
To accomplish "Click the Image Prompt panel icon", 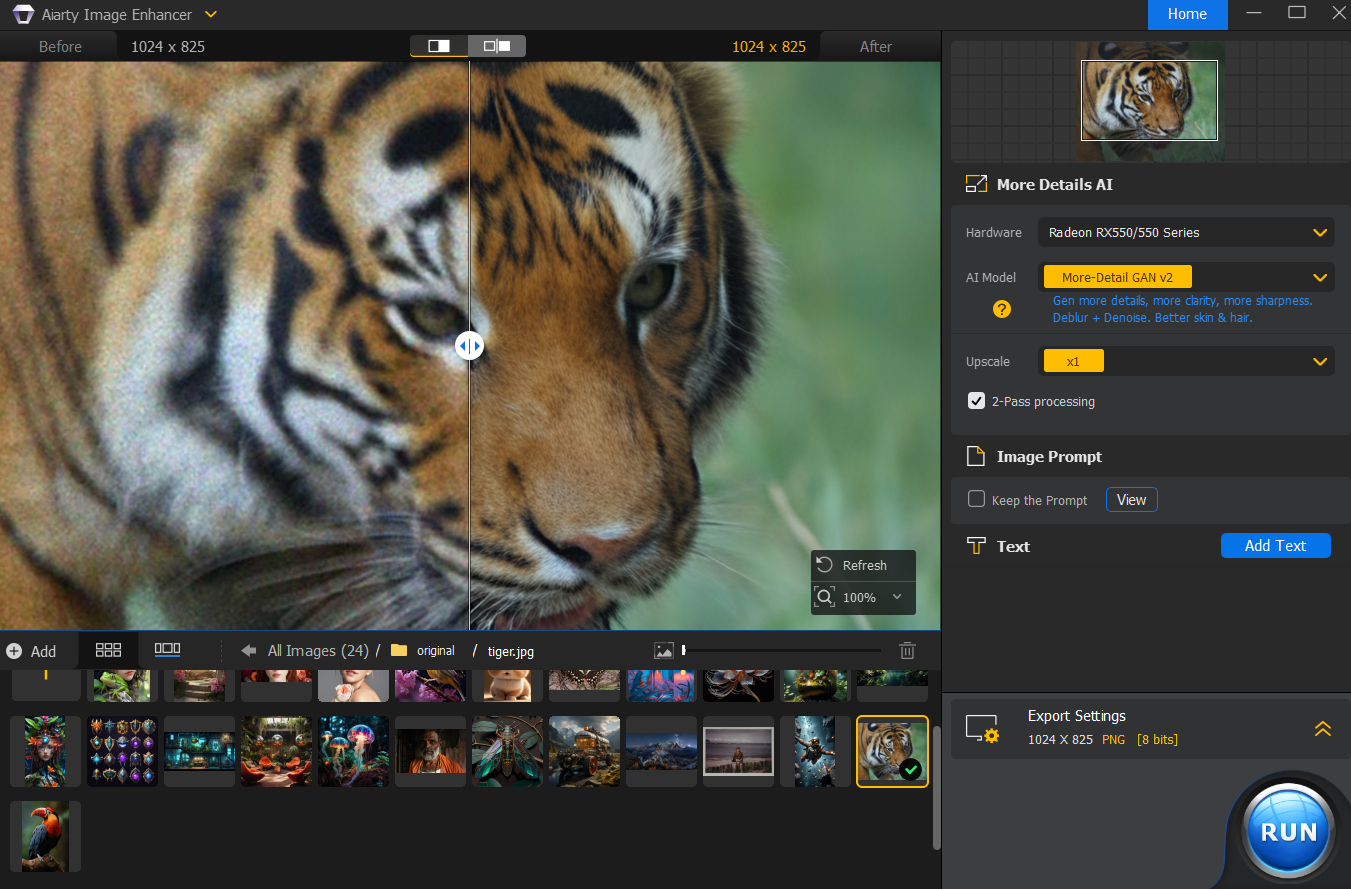I will [x=975, y=455].
